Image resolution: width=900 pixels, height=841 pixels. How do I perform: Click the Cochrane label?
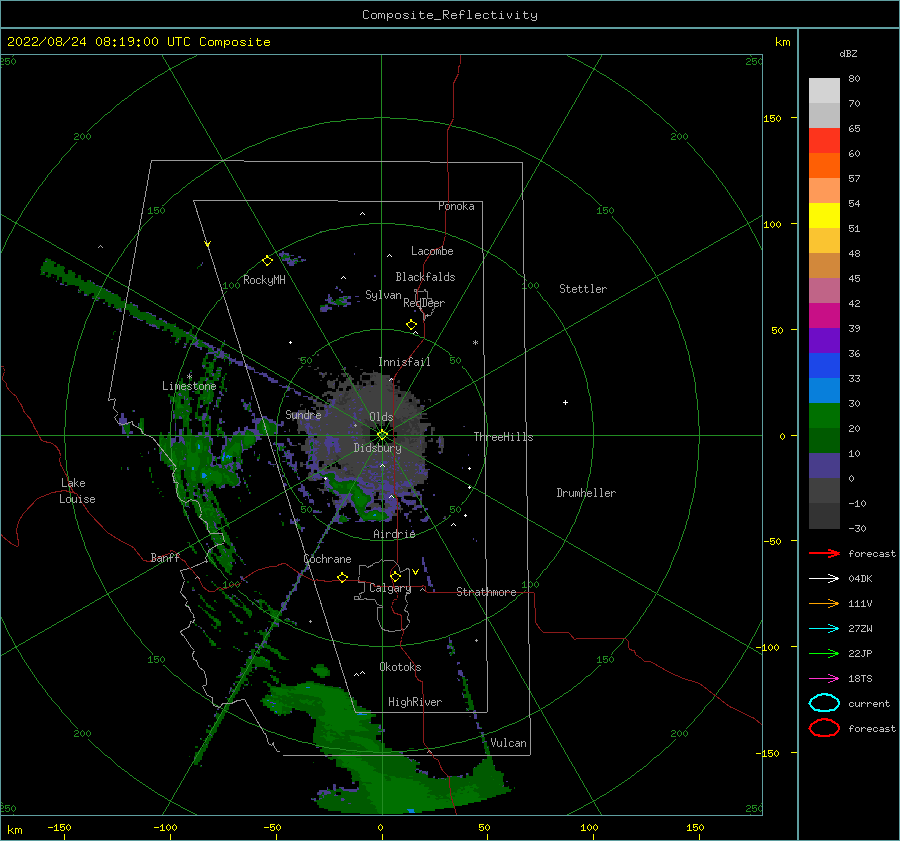[x=327, y=559]
